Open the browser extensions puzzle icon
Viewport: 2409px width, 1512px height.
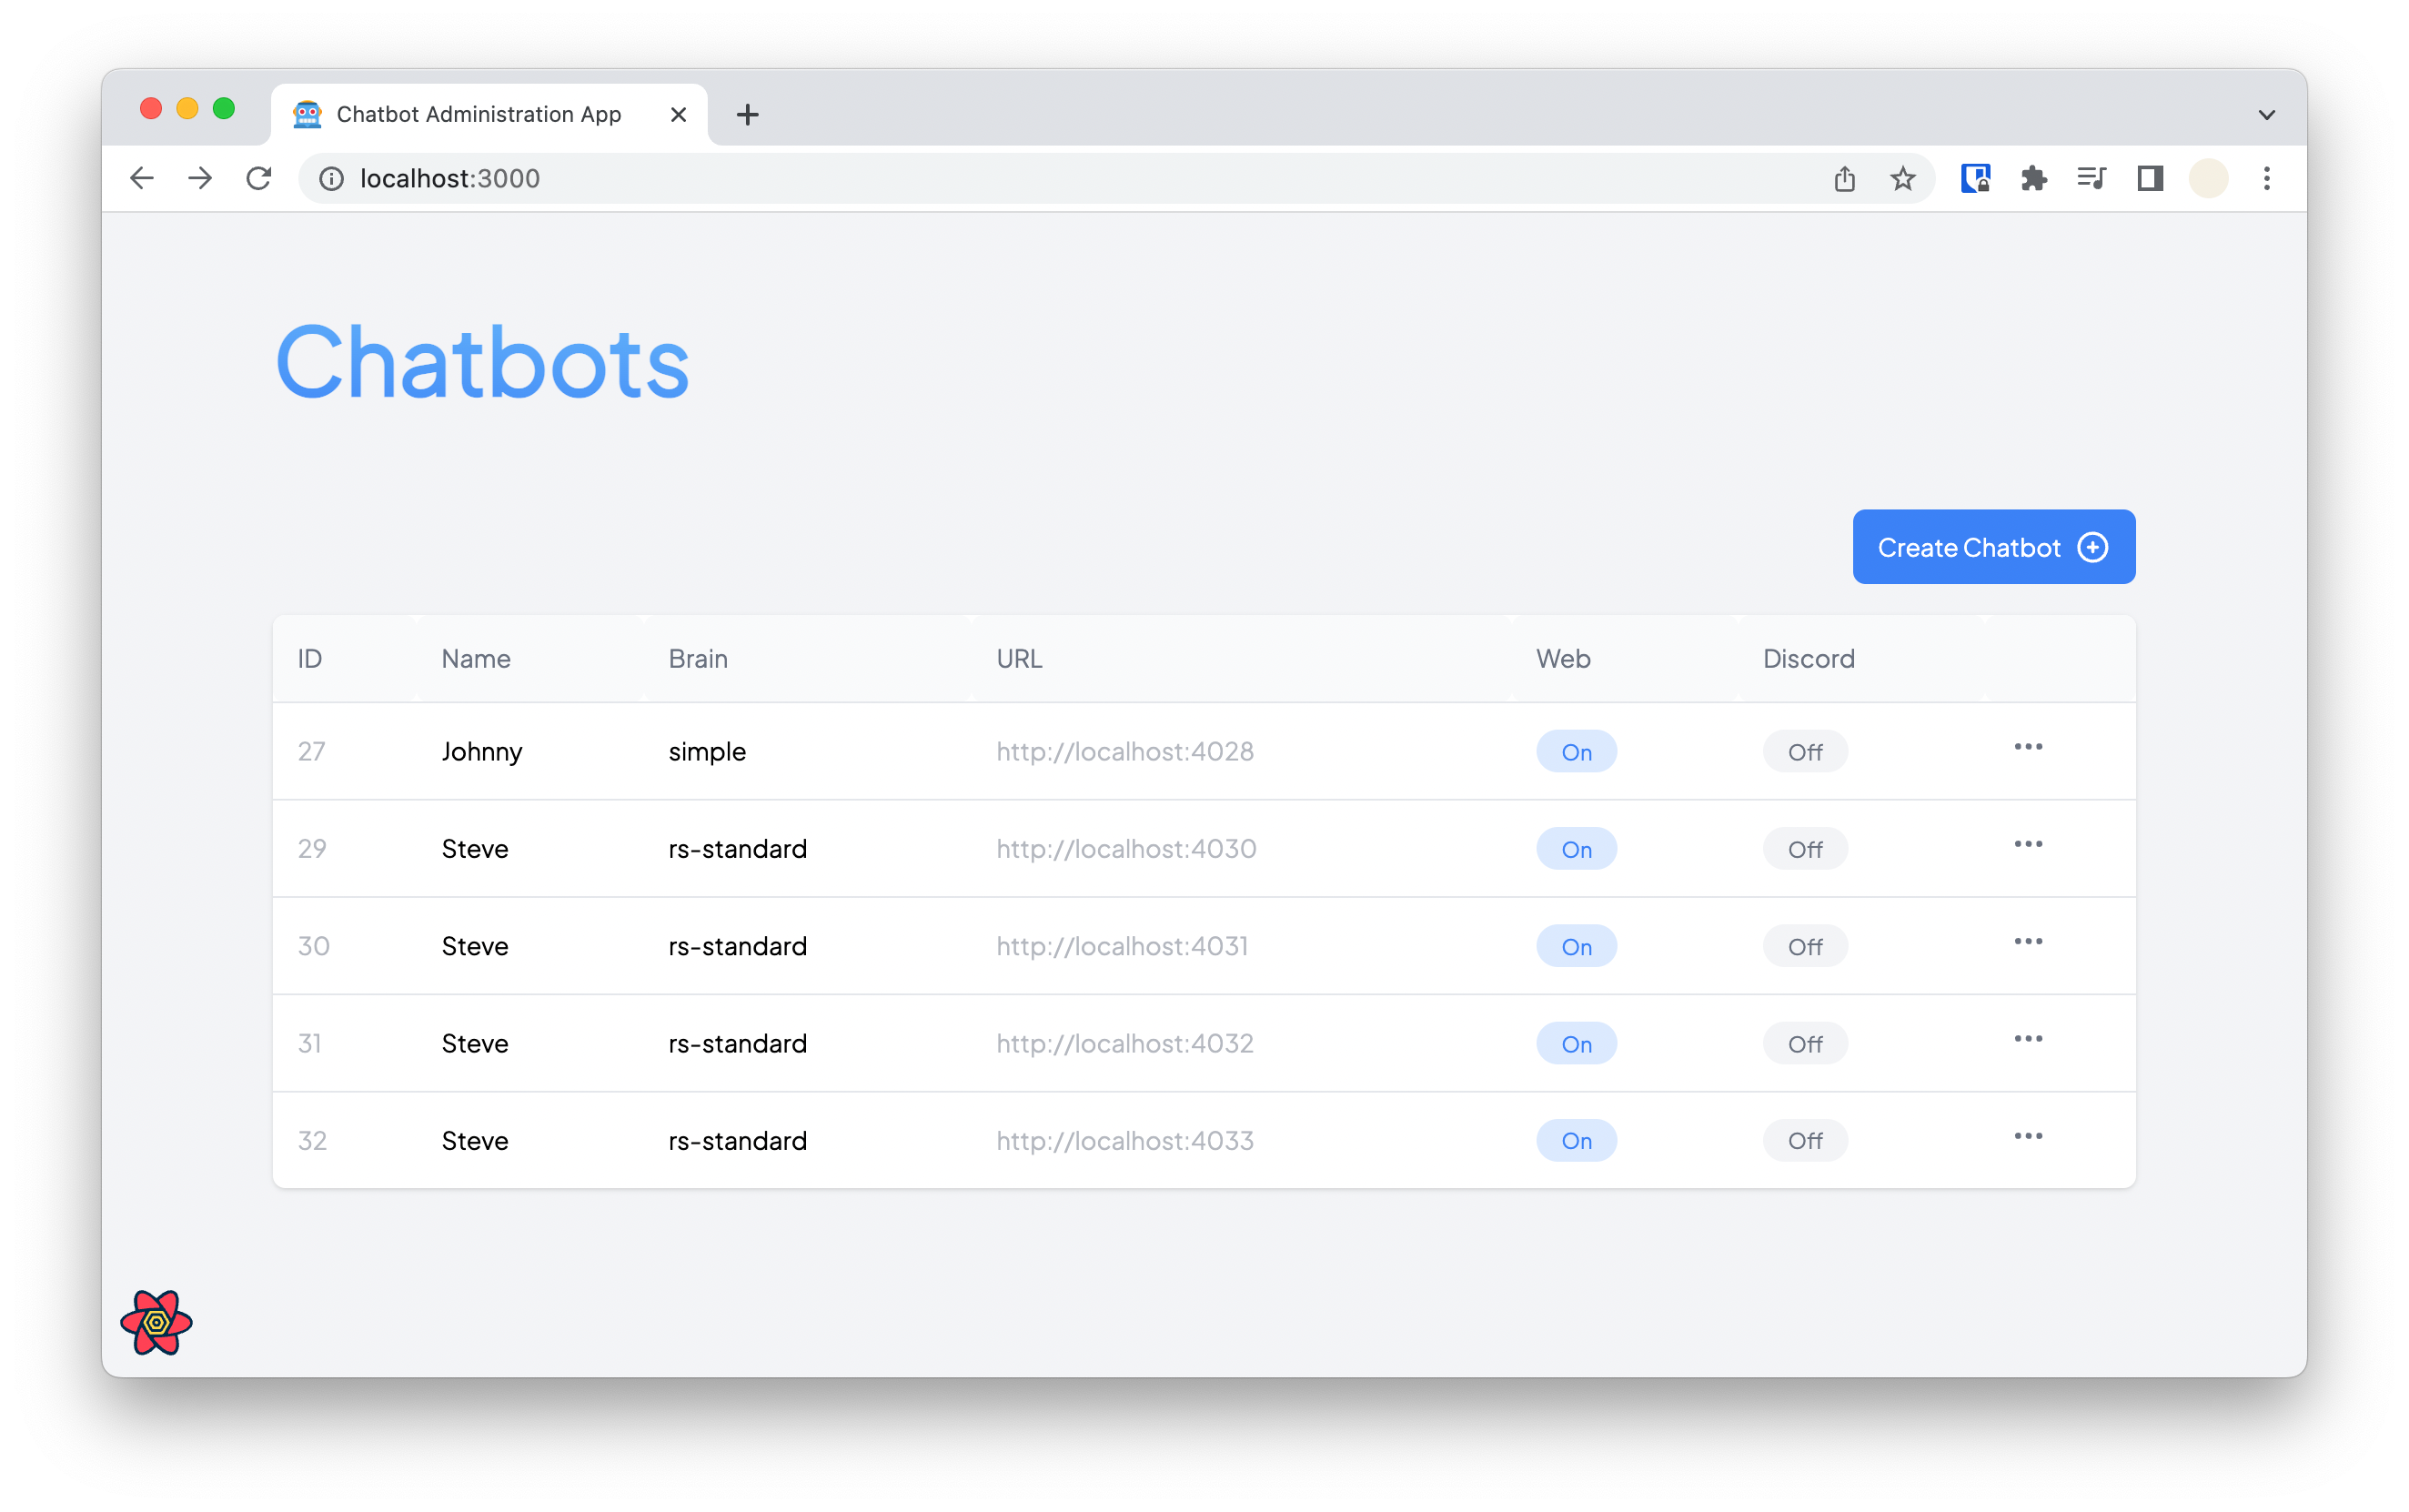click(2035, 178)
